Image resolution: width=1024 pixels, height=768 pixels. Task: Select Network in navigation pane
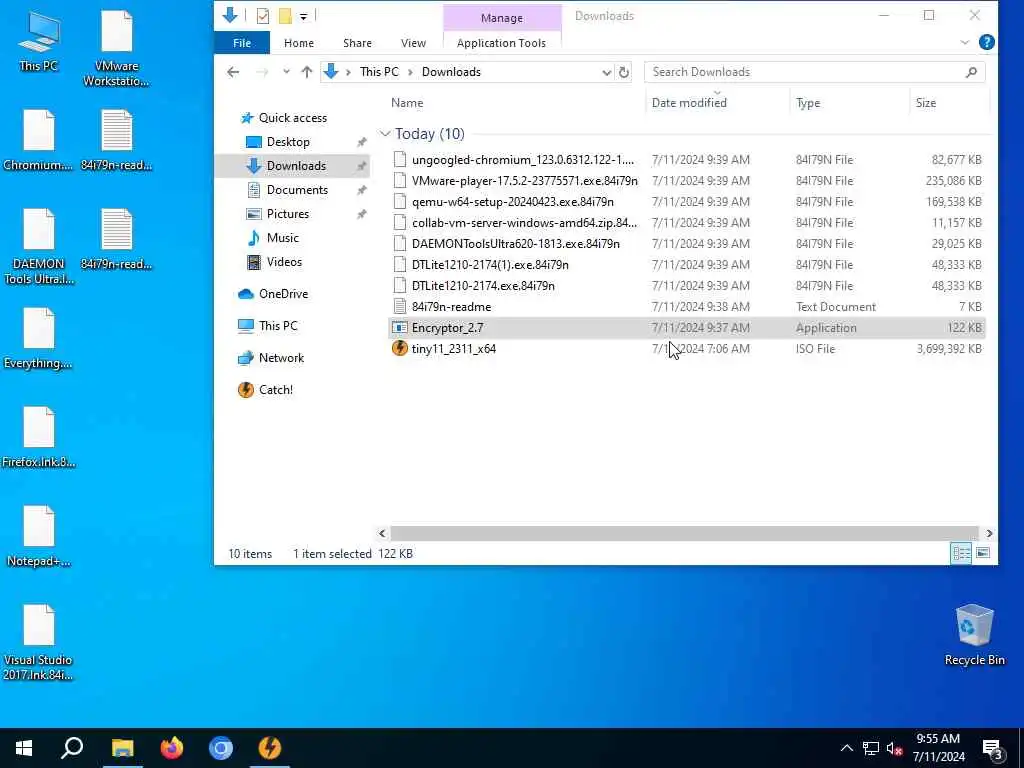coord(281,358)
